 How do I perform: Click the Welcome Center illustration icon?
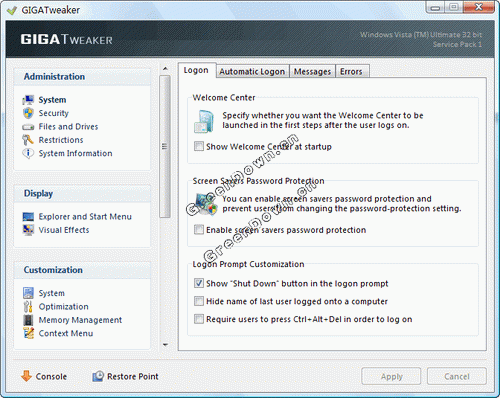tap(204, 122)
